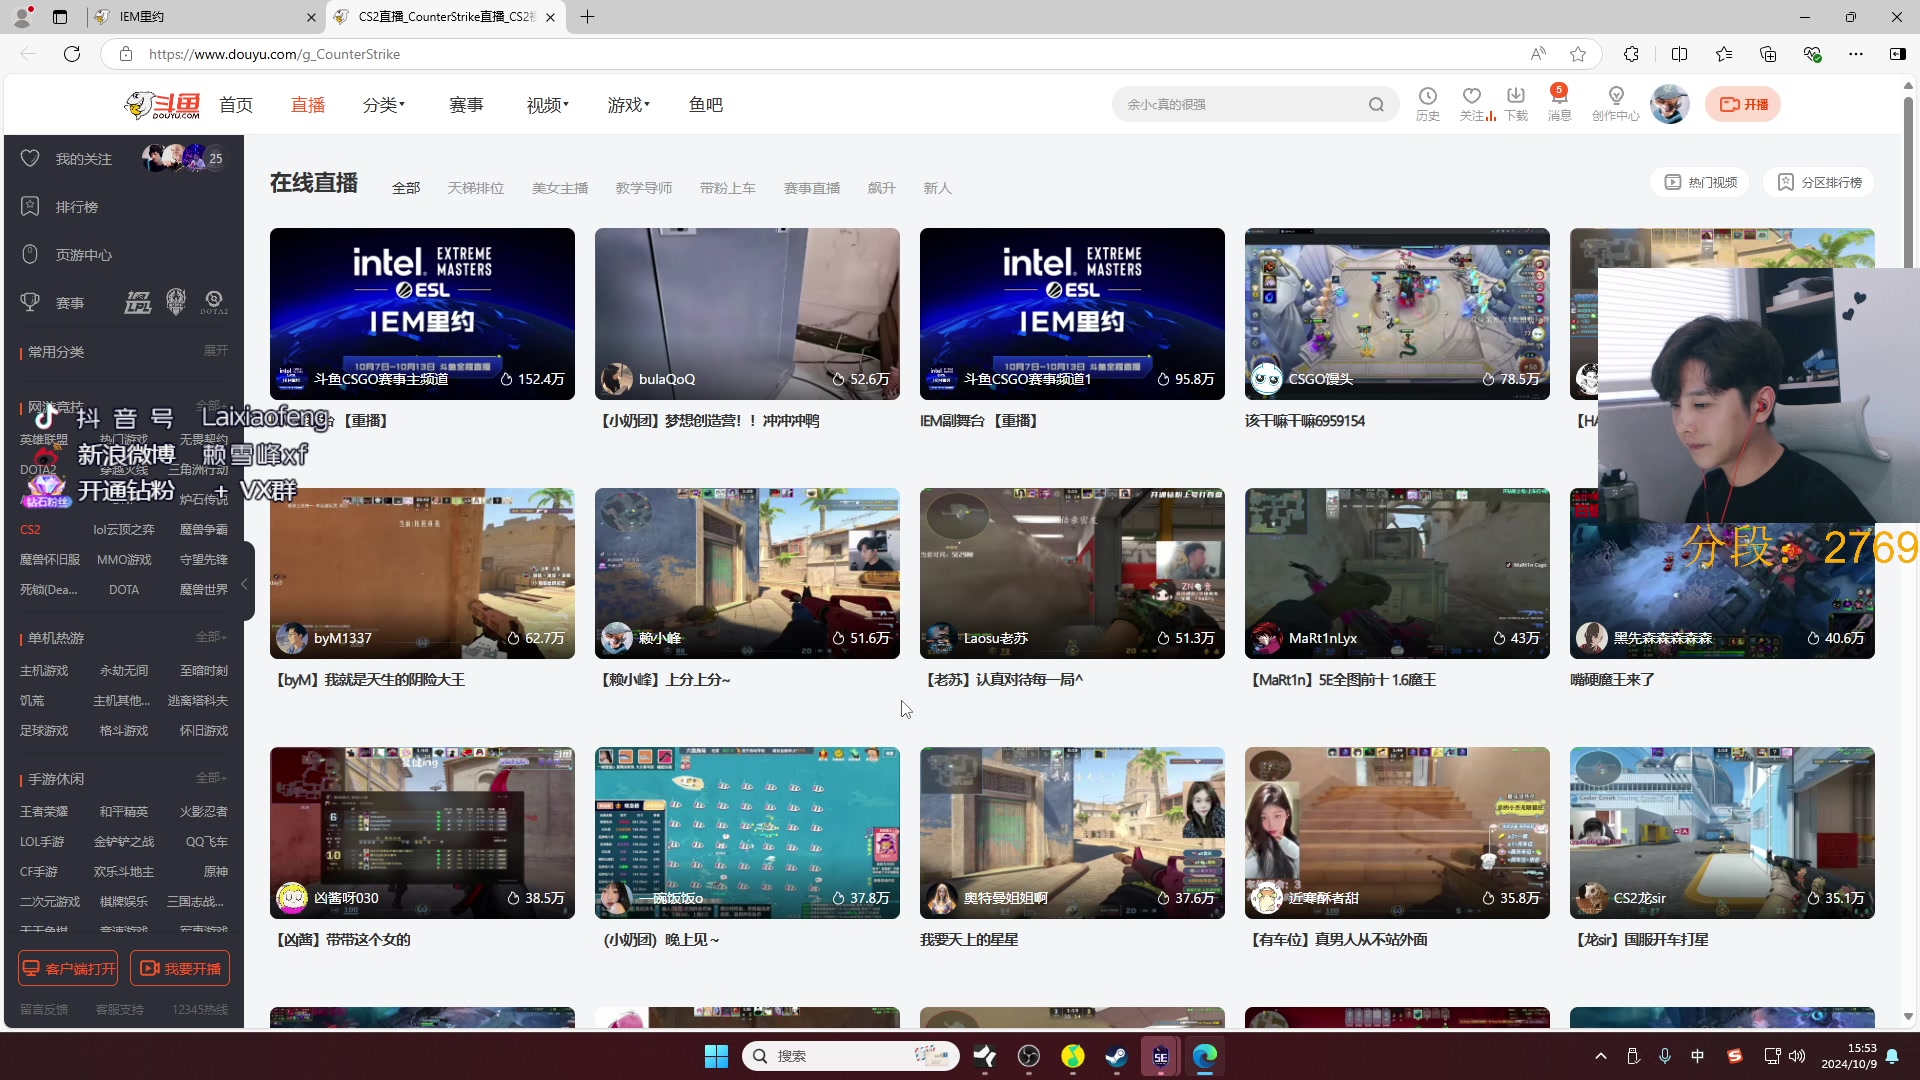This screenshot has width=1920, height=1080.
Task: Open 鱼吧 in the top navigation
Action: coord(706,105)
